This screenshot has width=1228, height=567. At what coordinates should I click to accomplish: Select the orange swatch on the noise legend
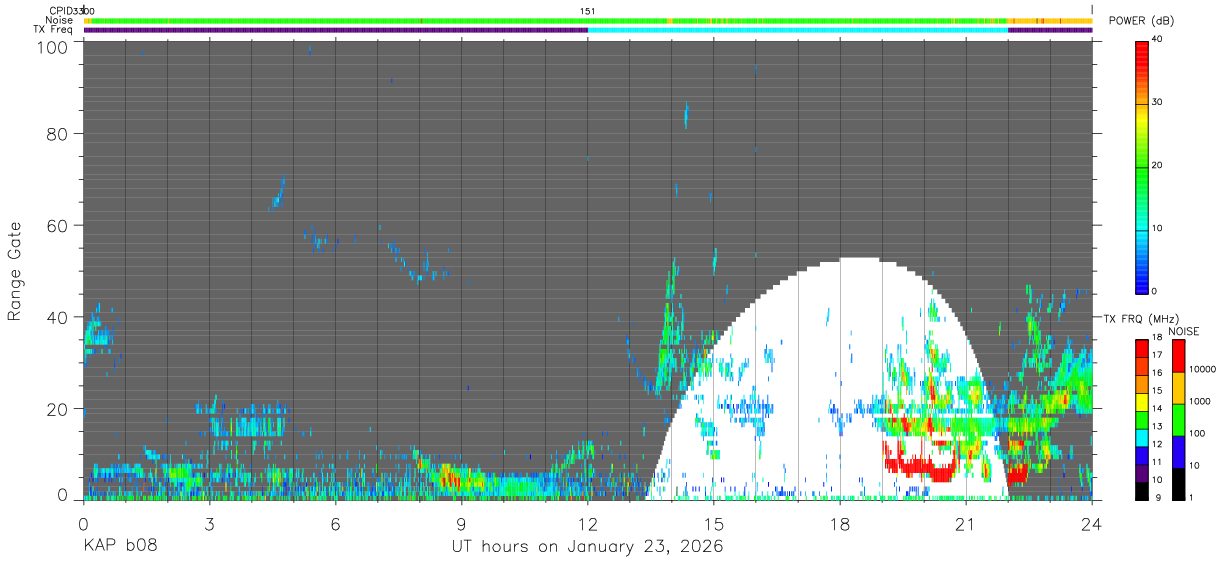tap(1179, 388)
